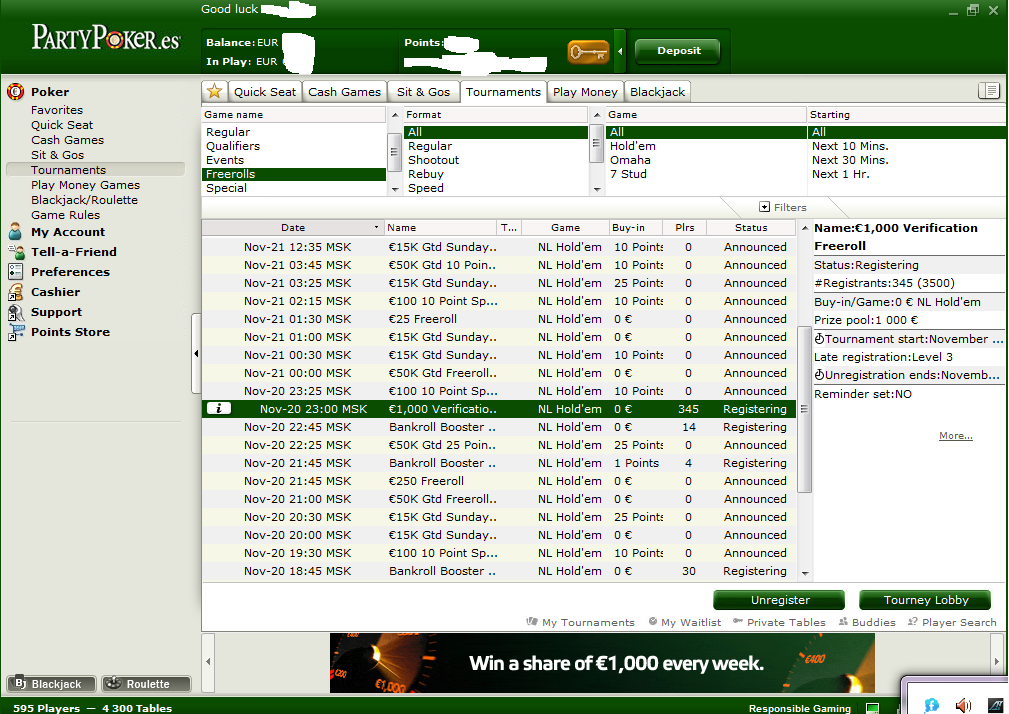The width and height of the screenshot is (1009, 714).
Task: Toggle the lobby view layout icon
Action: click(988, 91)
